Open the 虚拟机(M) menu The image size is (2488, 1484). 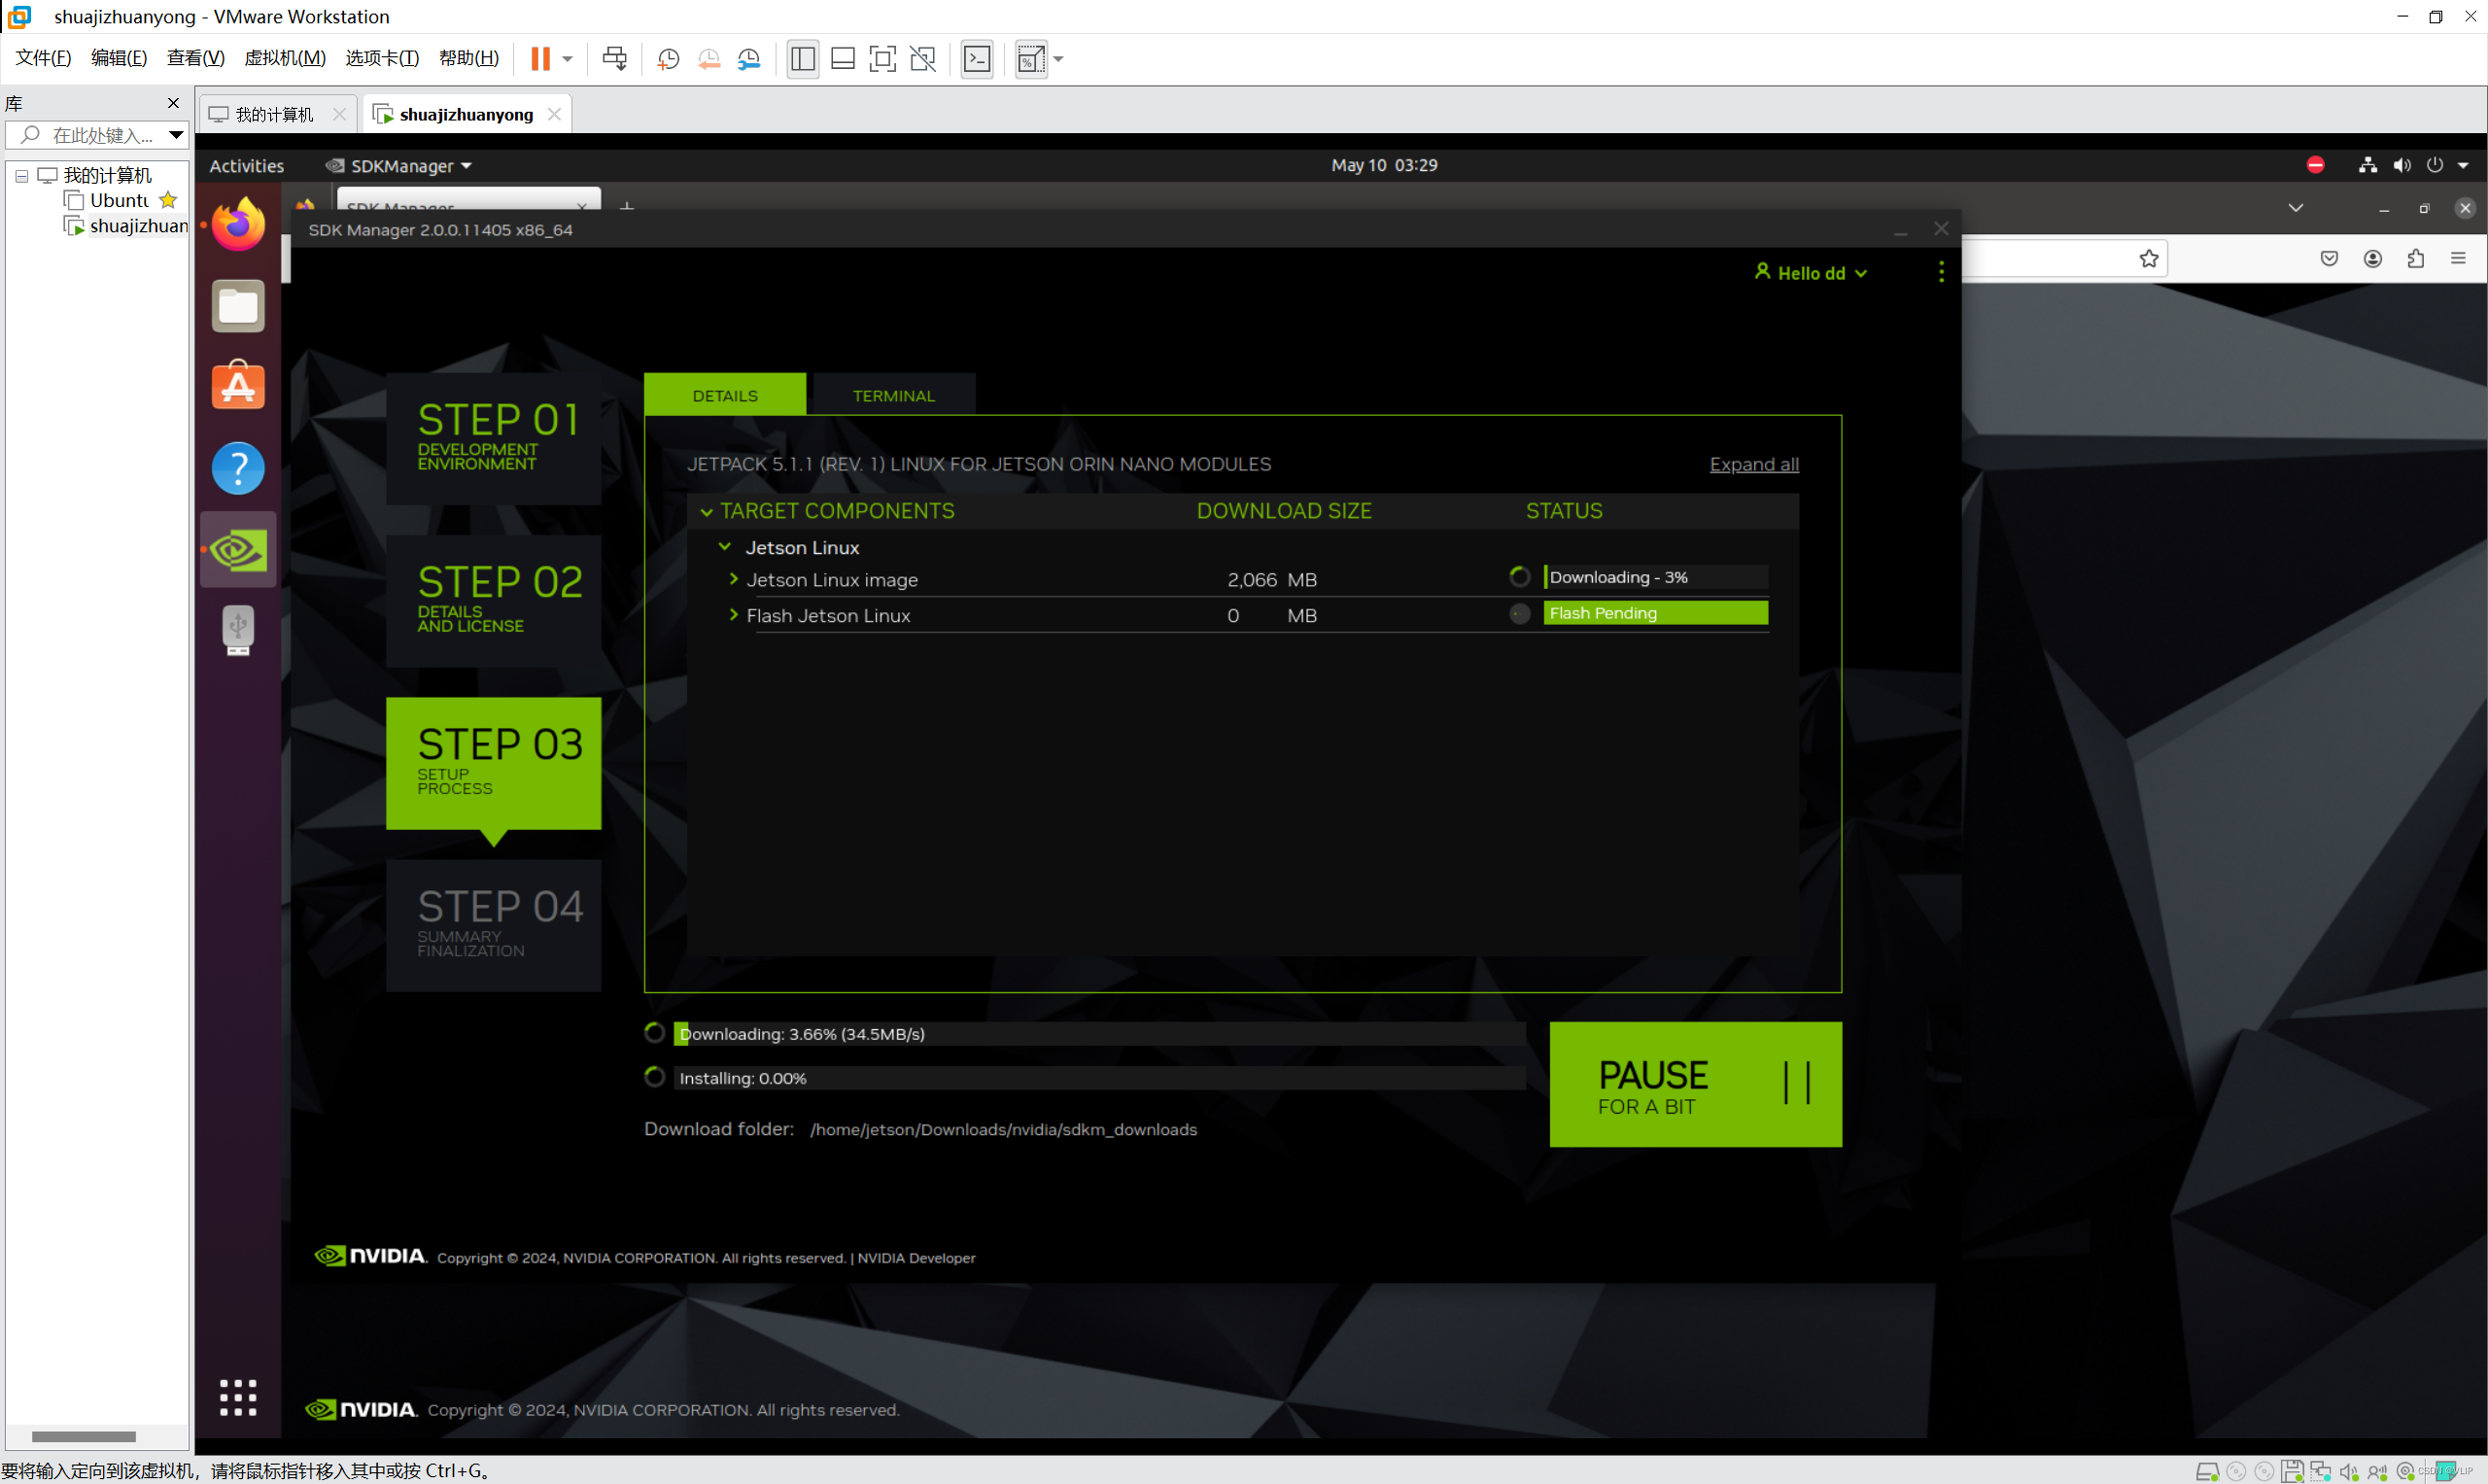[285, 57]
